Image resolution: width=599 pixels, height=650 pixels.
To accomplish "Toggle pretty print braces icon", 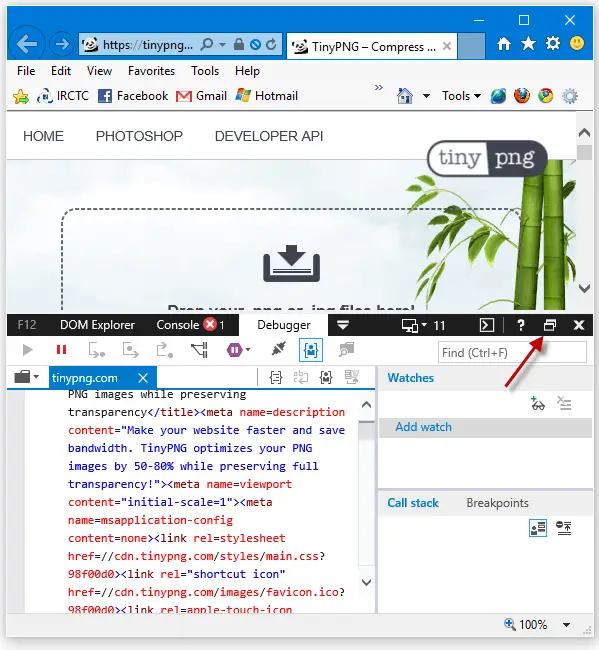I will pos(276,378).
